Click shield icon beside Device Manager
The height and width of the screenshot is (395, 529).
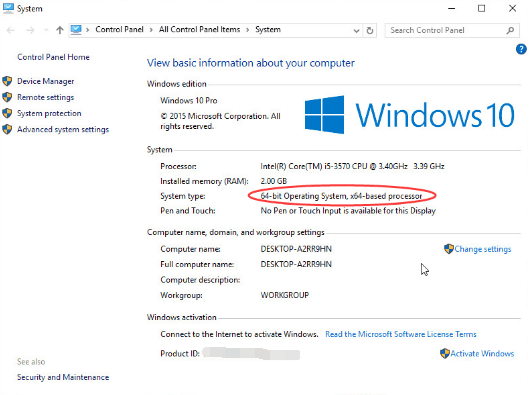(x=7, y=81)
